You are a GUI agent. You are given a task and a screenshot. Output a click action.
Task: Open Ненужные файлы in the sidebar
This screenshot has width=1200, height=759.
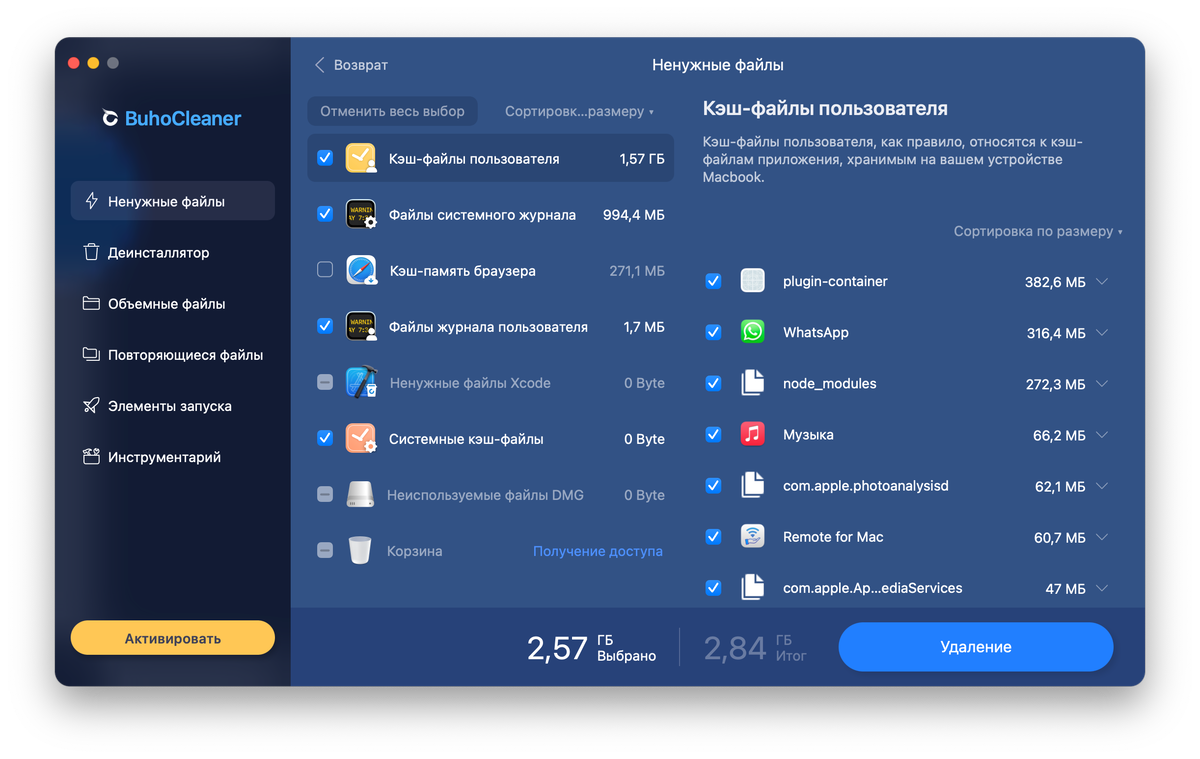point(172,201)
